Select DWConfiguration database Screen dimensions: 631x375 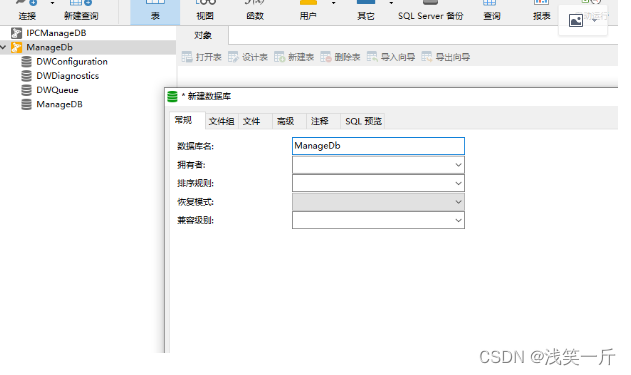click(72, 62)
